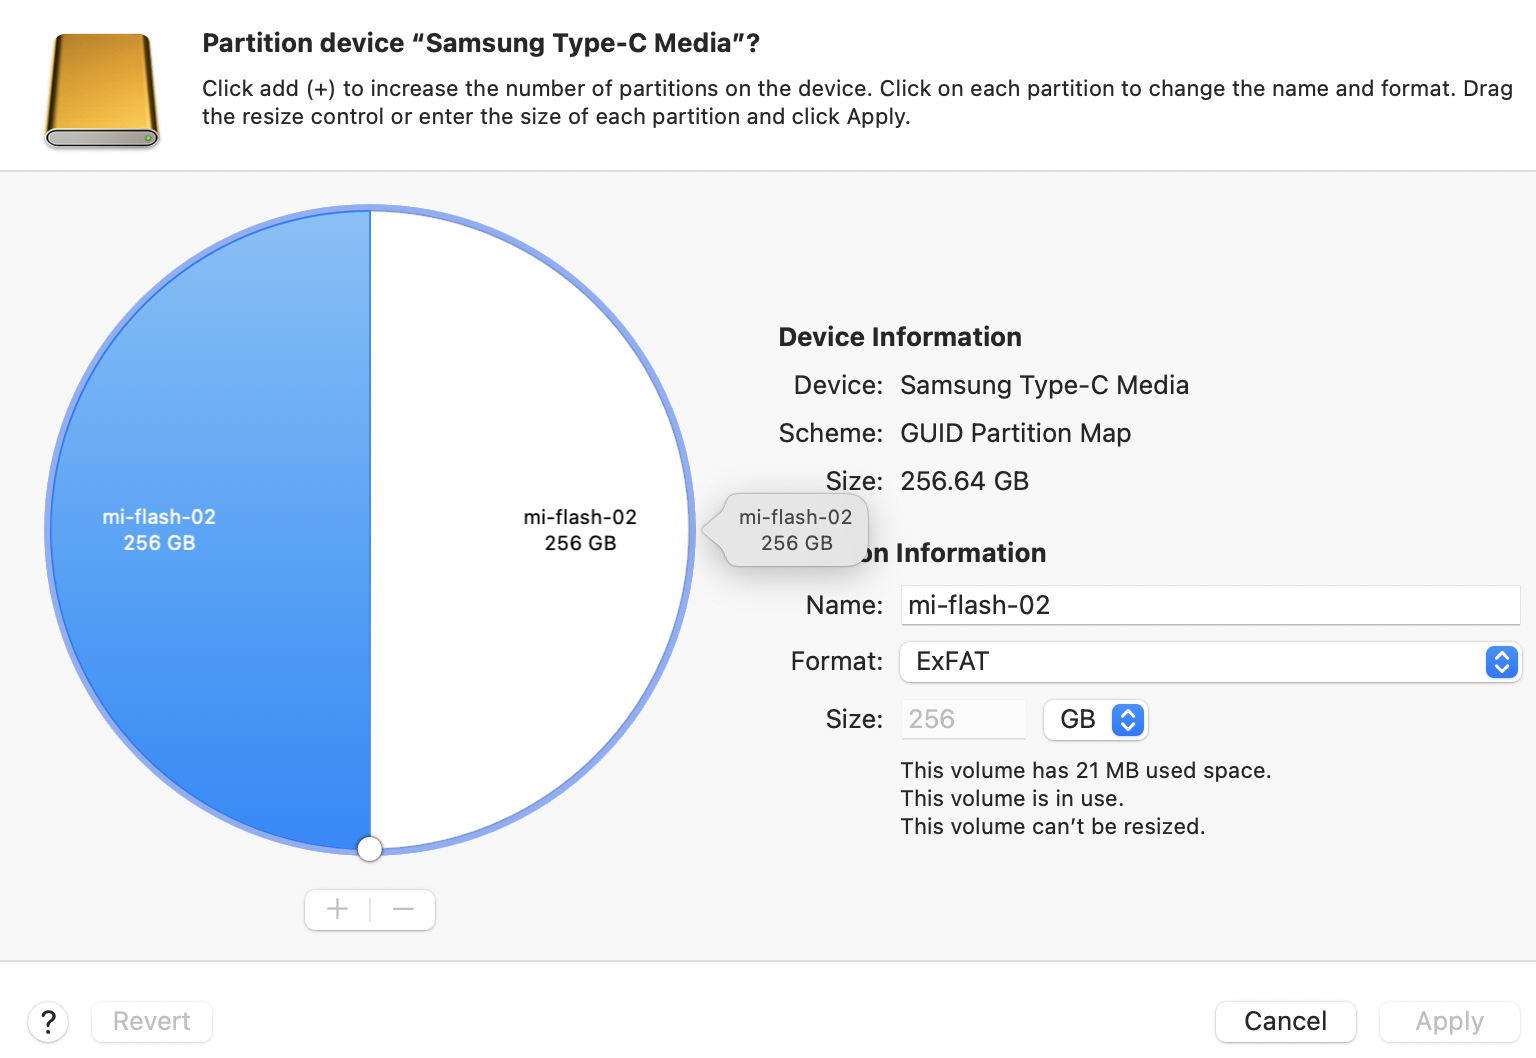Click the mi-flash-02 callout bubble
This screenshot has width=1536, height=1058.
pos(795,530)
